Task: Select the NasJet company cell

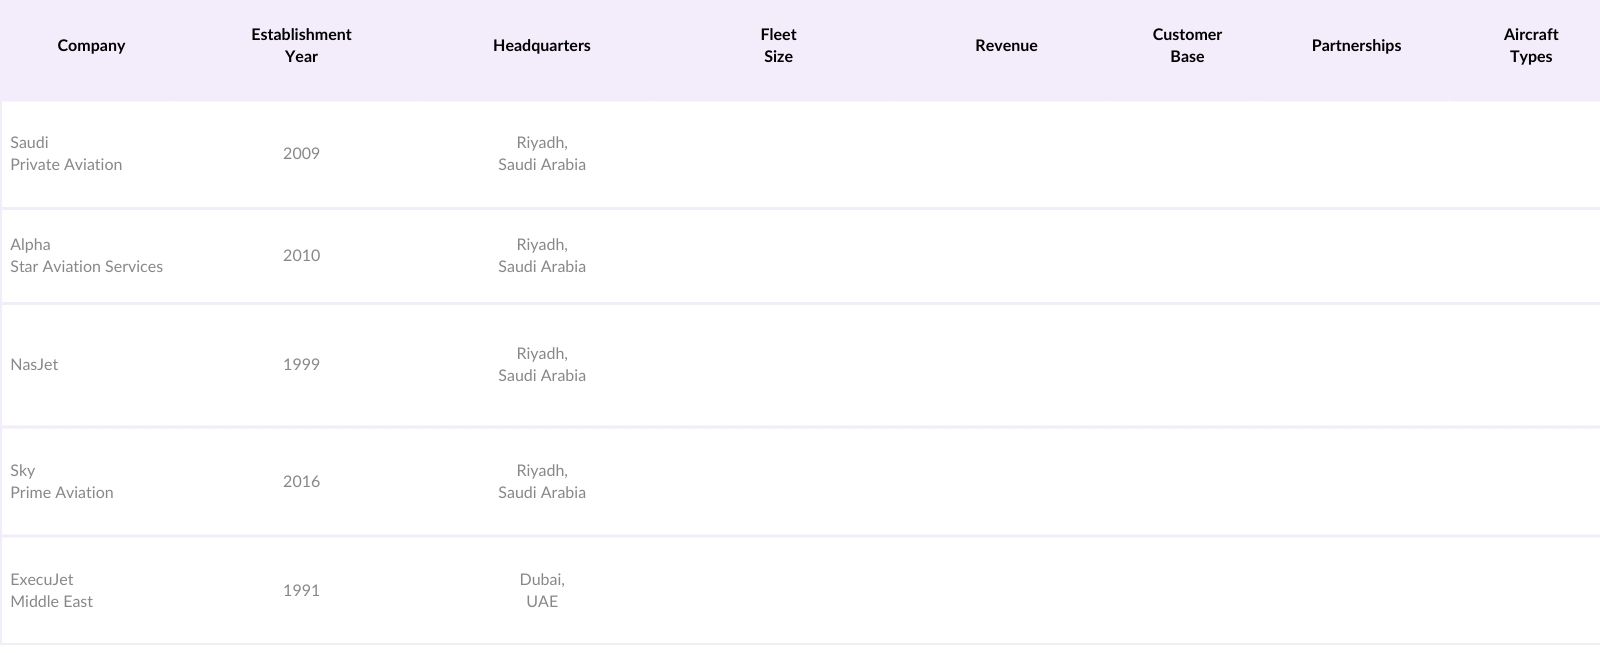Action: 34,364
